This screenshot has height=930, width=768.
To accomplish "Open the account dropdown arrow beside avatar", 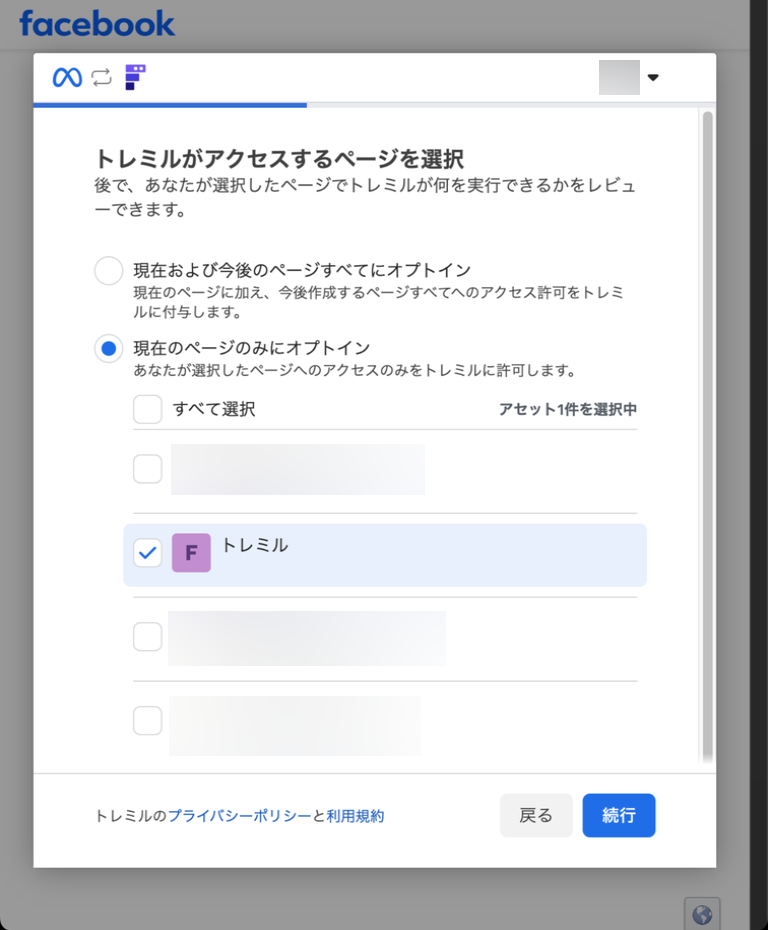I will click(653, 78).
